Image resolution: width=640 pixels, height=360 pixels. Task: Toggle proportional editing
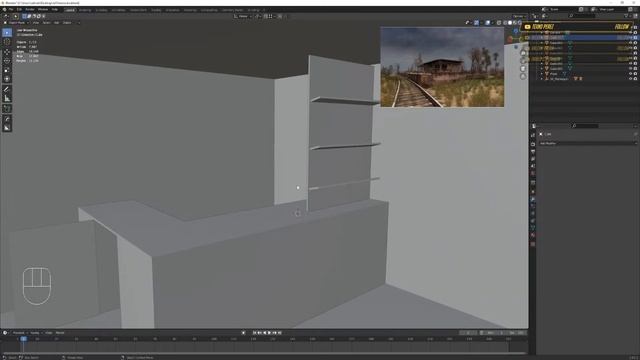point(280,16)
